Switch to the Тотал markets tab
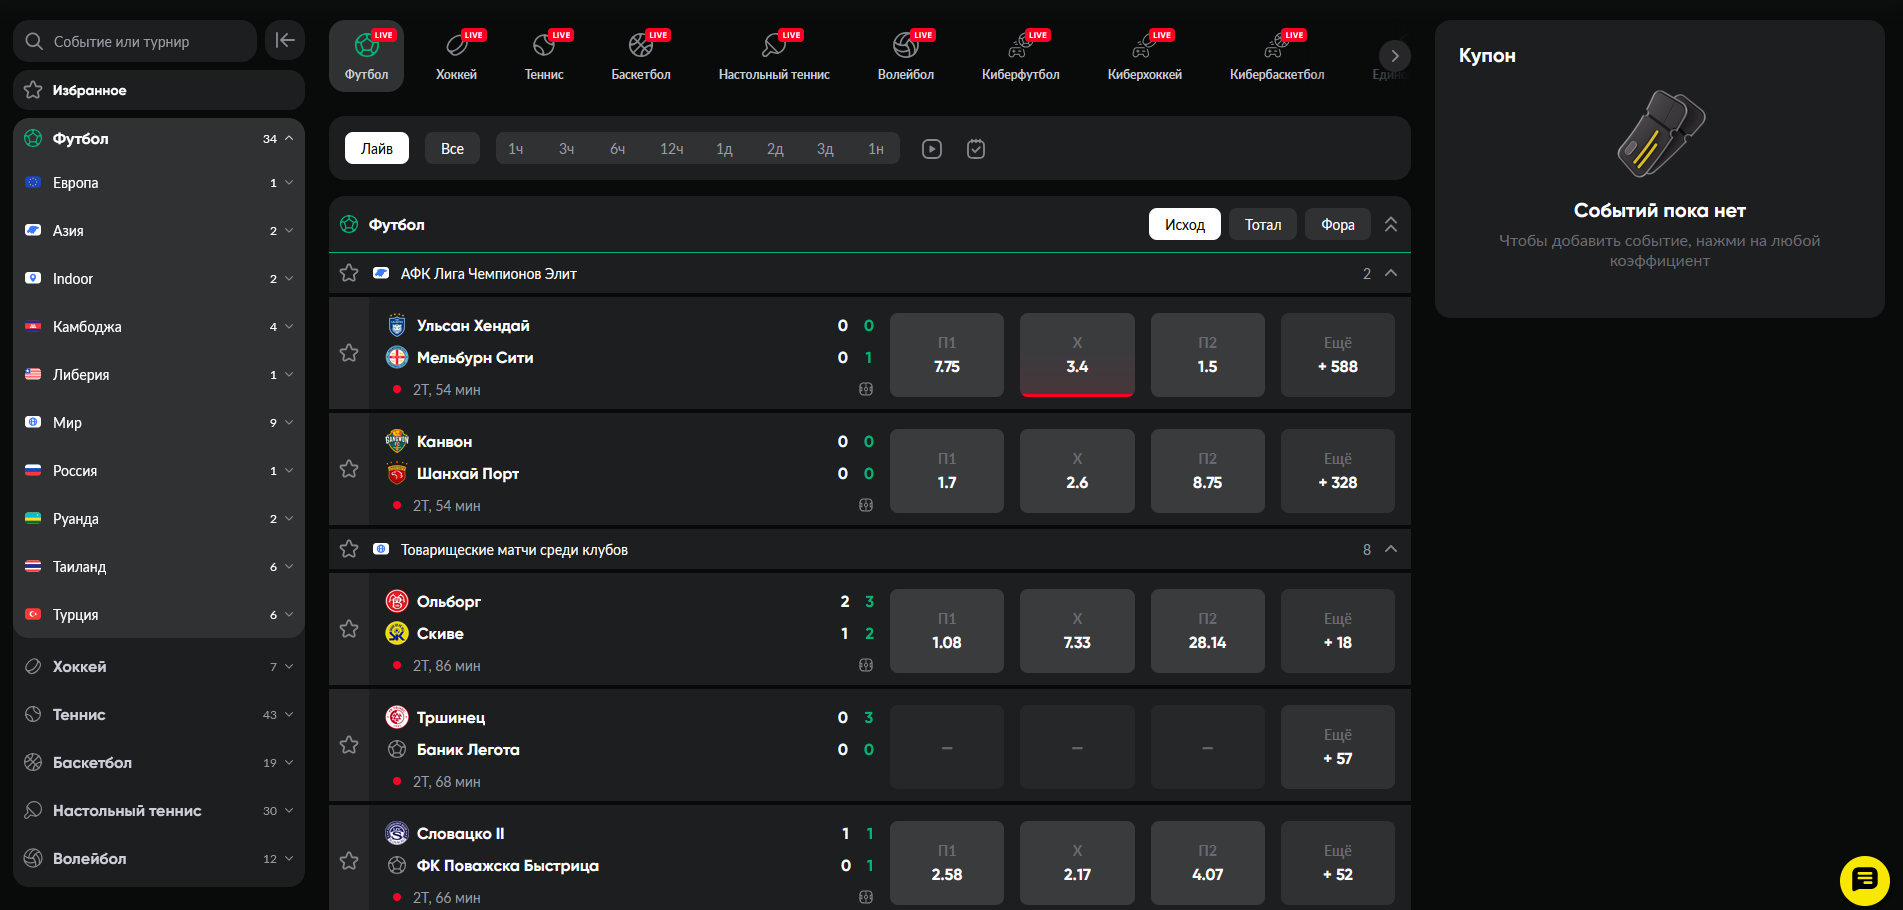Image resolution: width=1903 pixels, height=910 pixels. 1262,224
